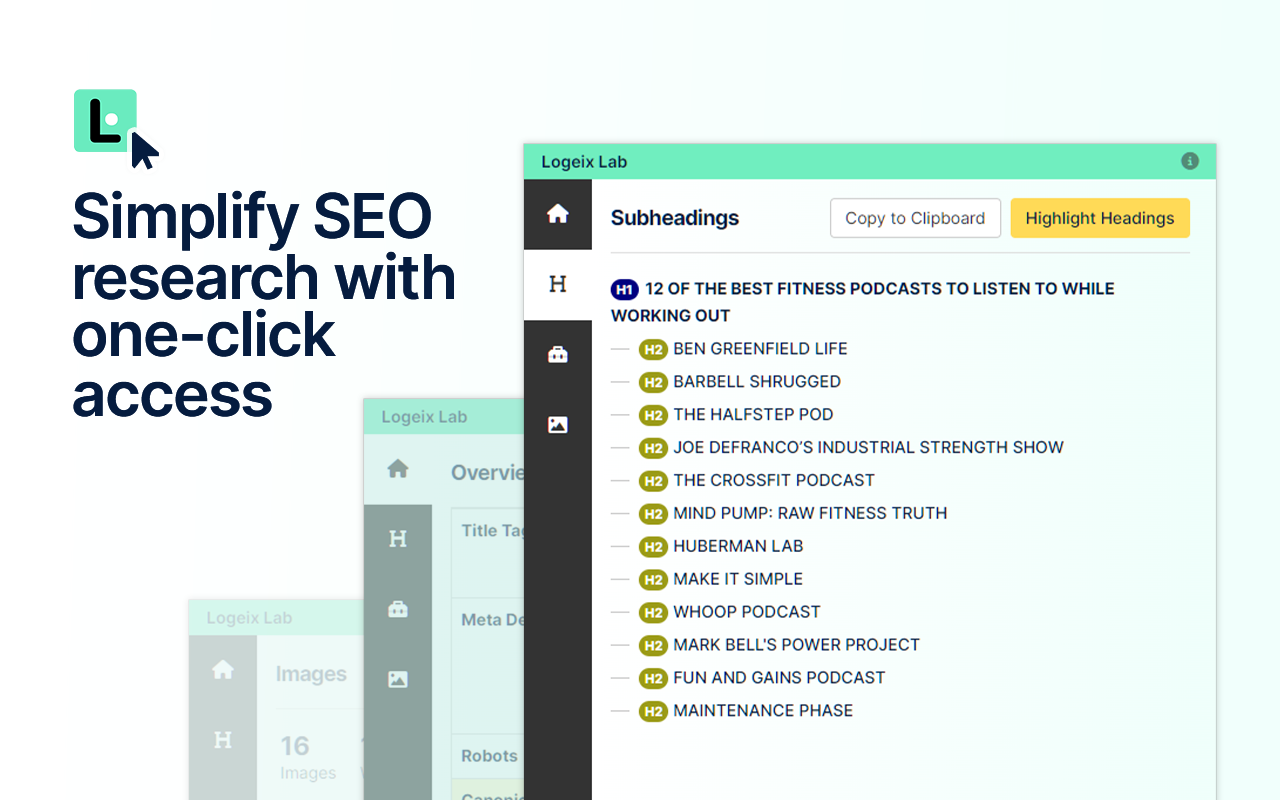Select HUBERMAN LAB heading
Screen dimensions: 1280x800
click(738, 546)
